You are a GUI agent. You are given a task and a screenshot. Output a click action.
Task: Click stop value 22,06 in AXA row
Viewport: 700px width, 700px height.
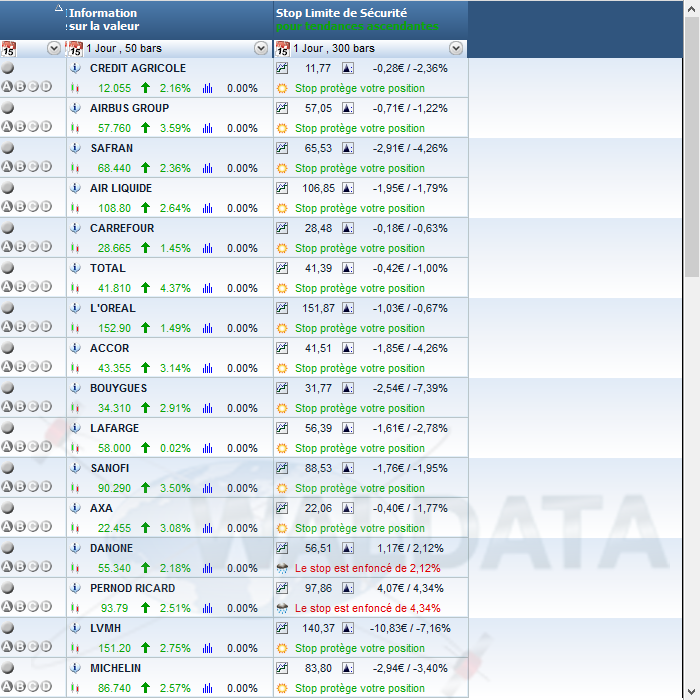coord(318,508)
